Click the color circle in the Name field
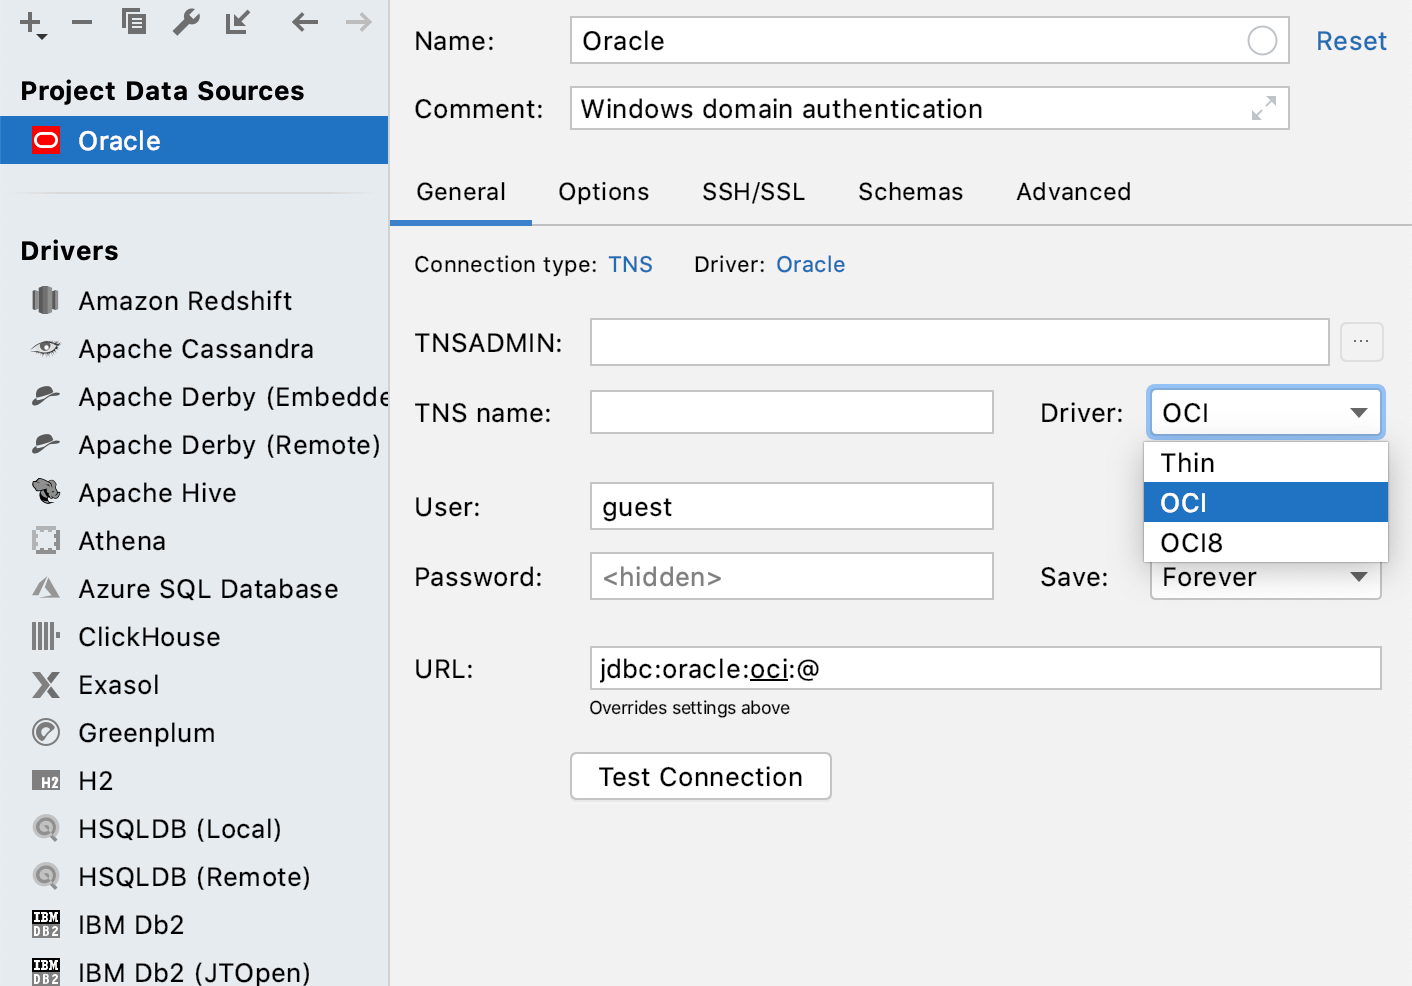Screen dimensions: 1412x986 click(1262, 41)
